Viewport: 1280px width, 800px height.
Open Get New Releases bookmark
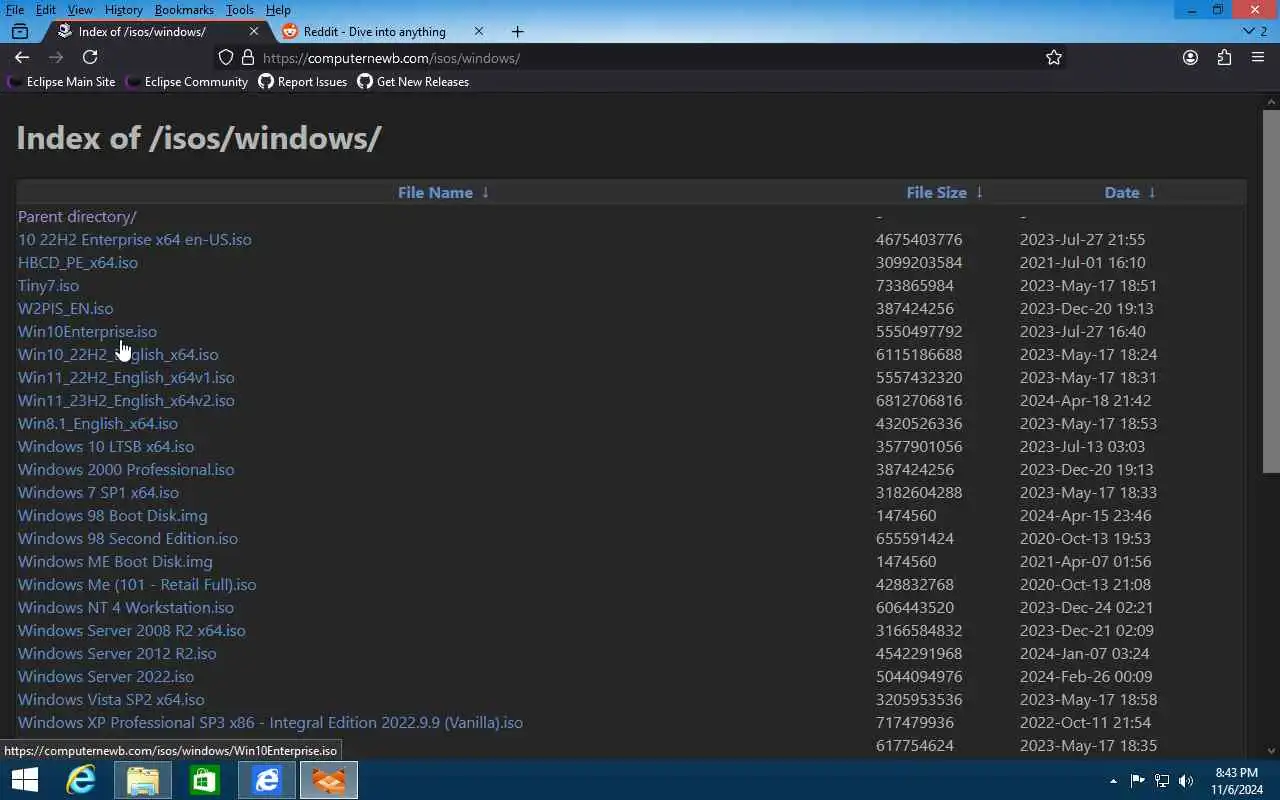click(x=413, y=82)
